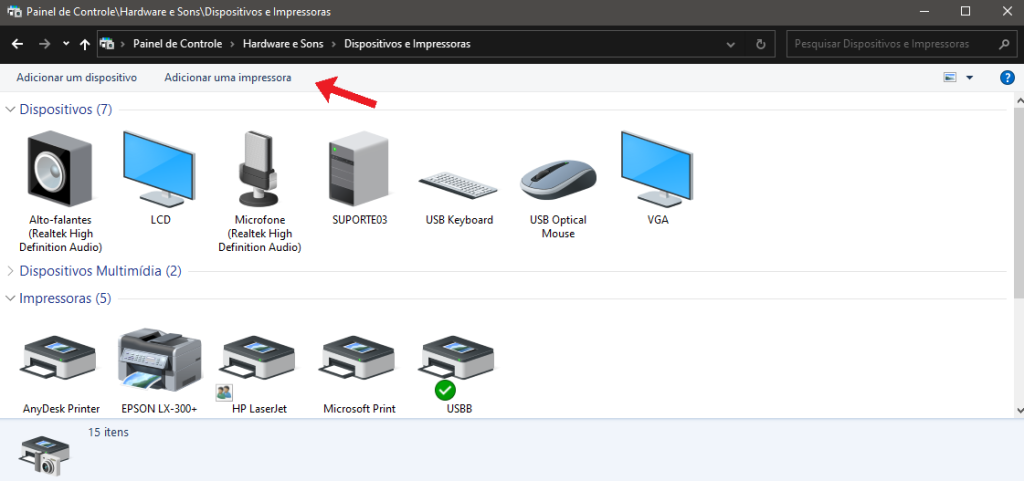This screenshot has width=1024, height=481.
Task: Click Adicionar uma impressora
Action: (x=228, y=77)
